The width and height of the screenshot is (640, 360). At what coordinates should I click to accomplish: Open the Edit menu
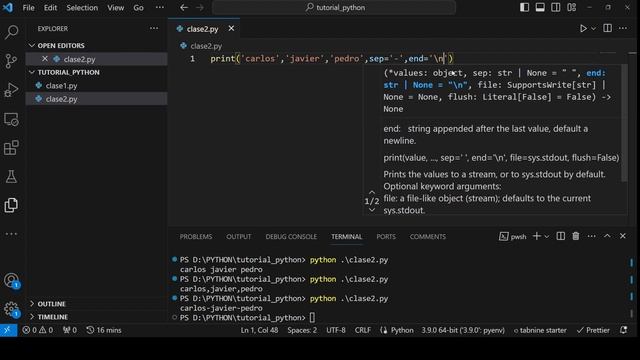[51, 7]
